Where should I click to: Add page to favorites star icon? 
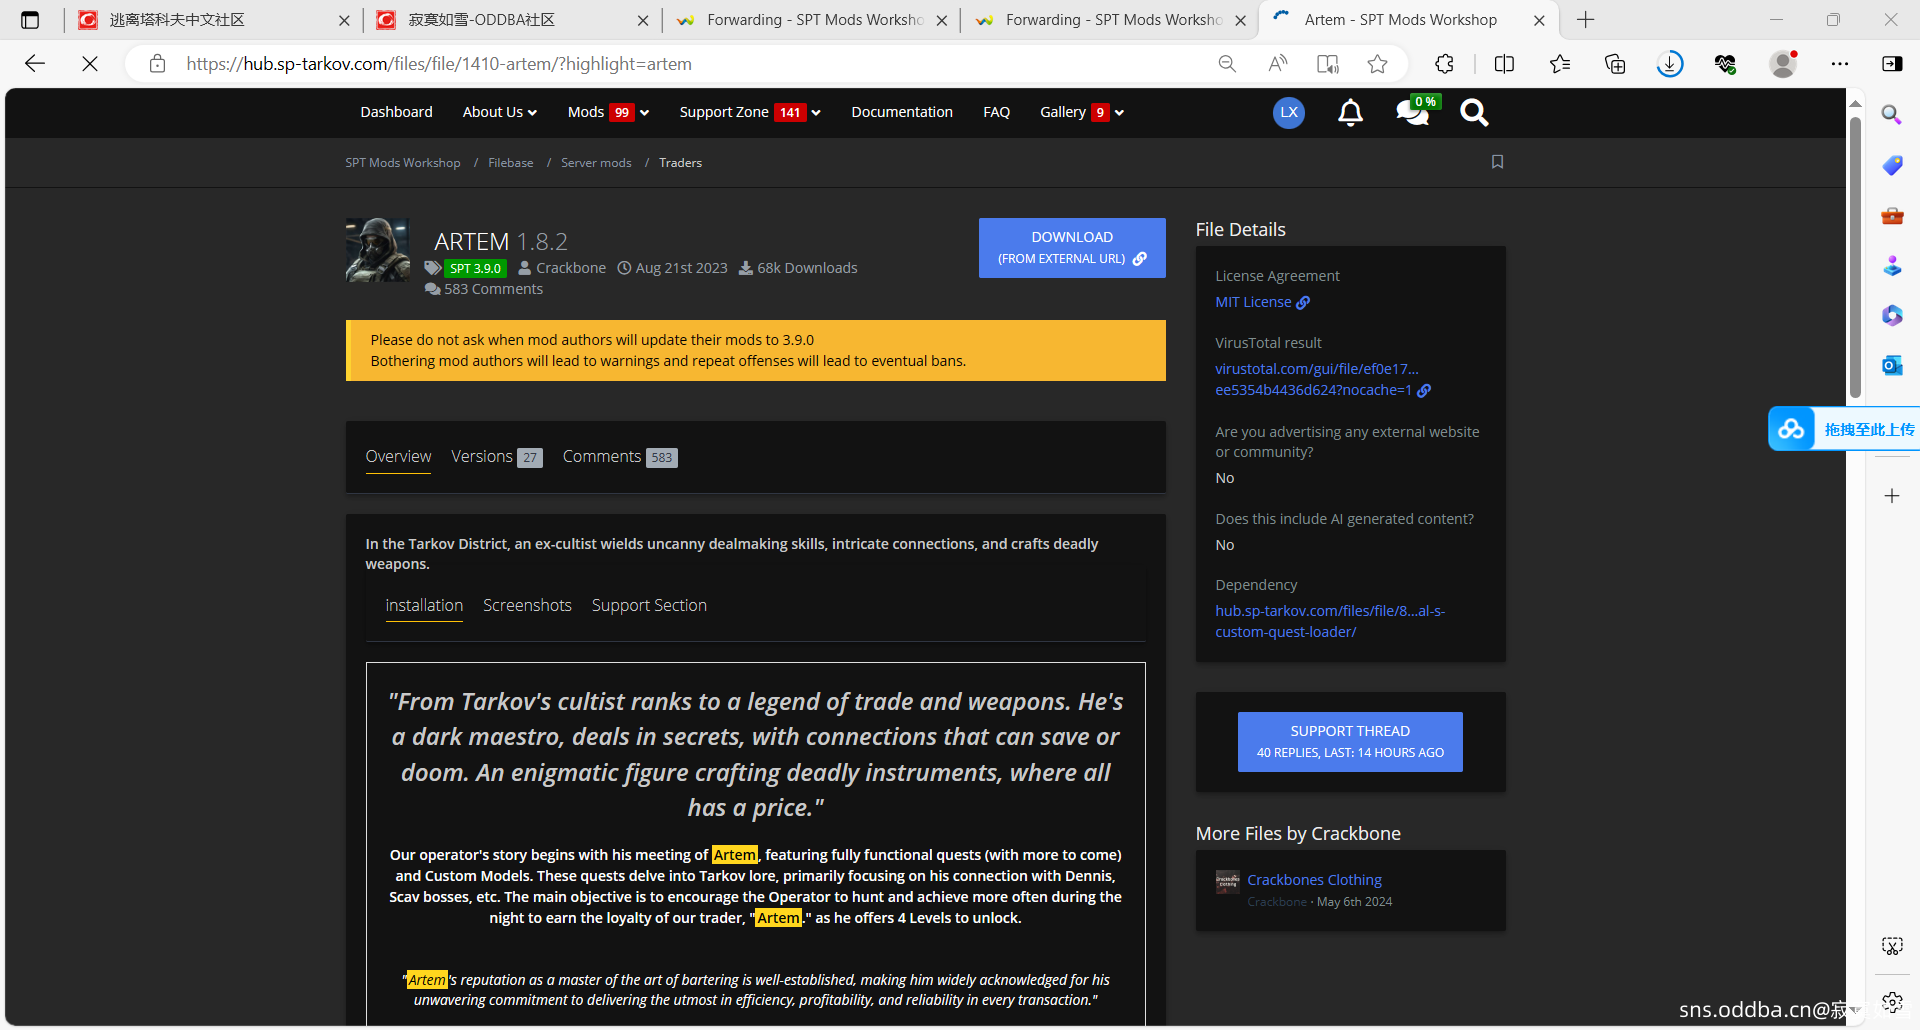coord(1377,64)
